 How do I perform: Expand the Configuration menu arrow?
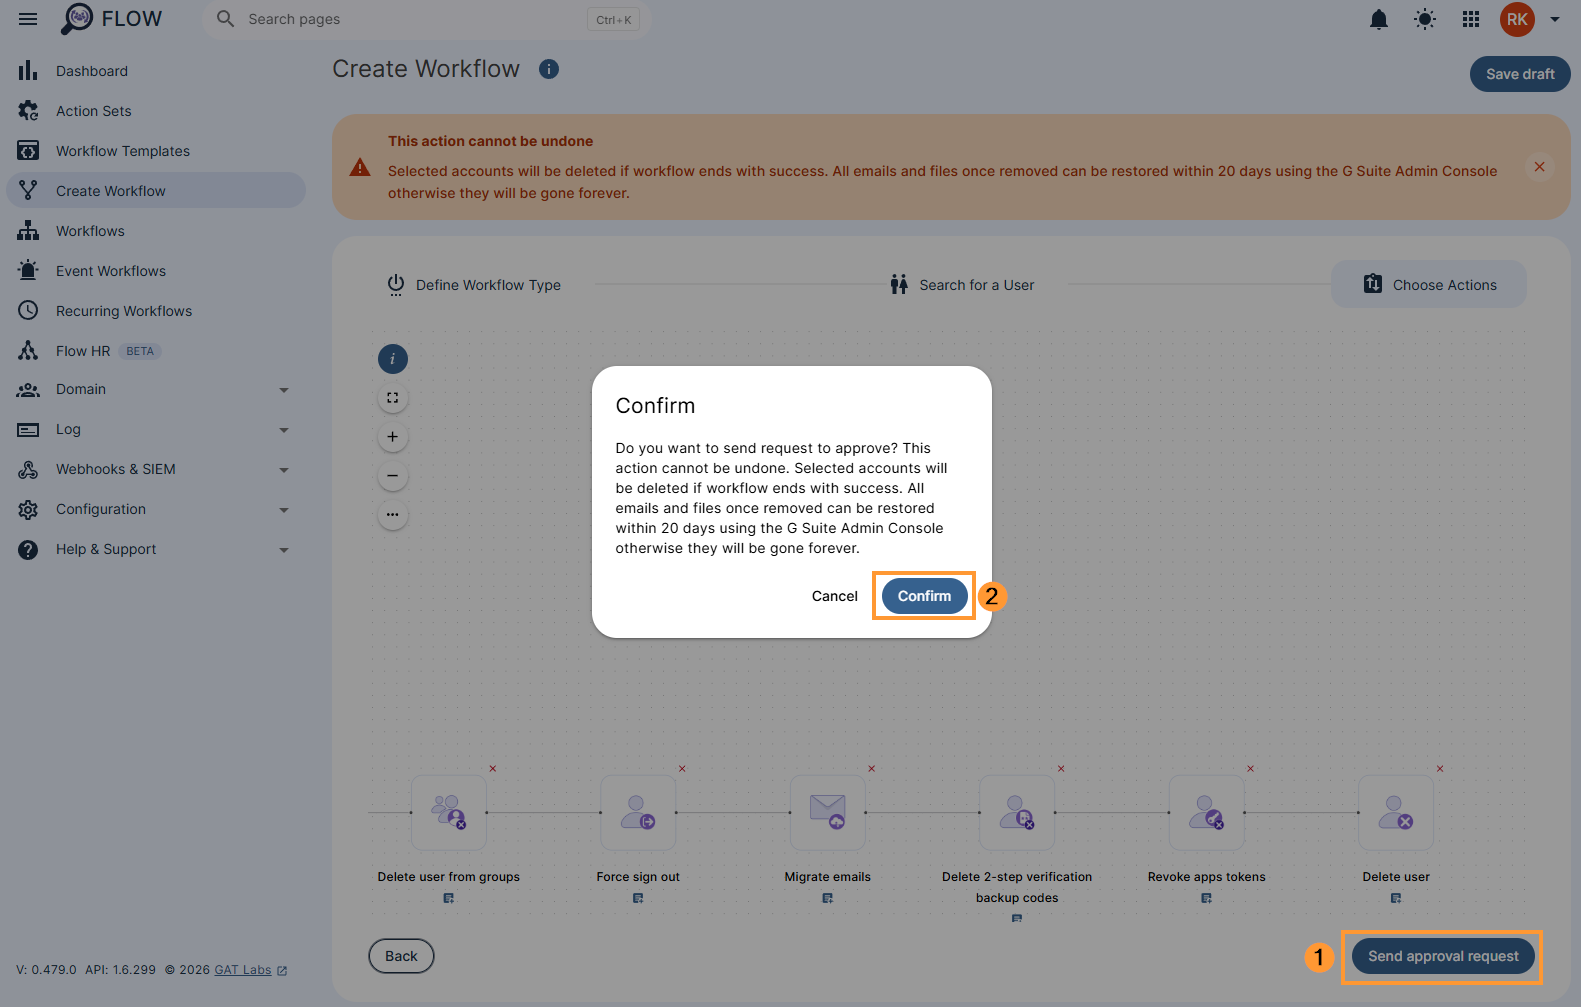click(284, 510)
